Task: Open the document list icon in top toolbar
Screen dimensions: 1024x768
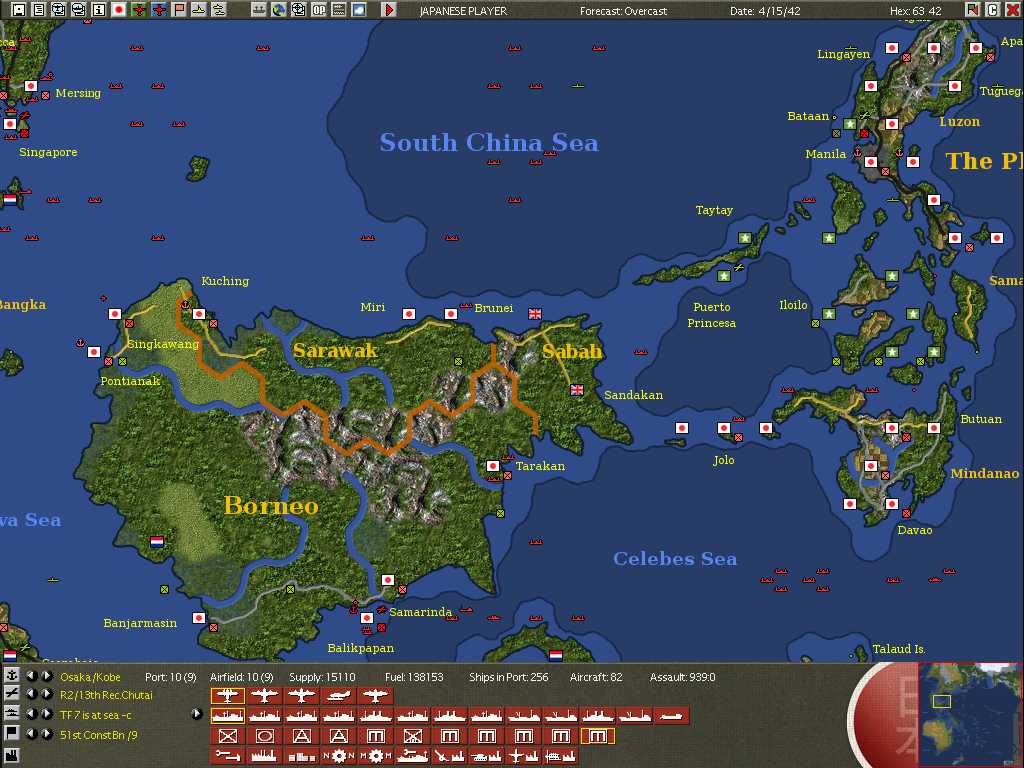Action: click(39, 10)
